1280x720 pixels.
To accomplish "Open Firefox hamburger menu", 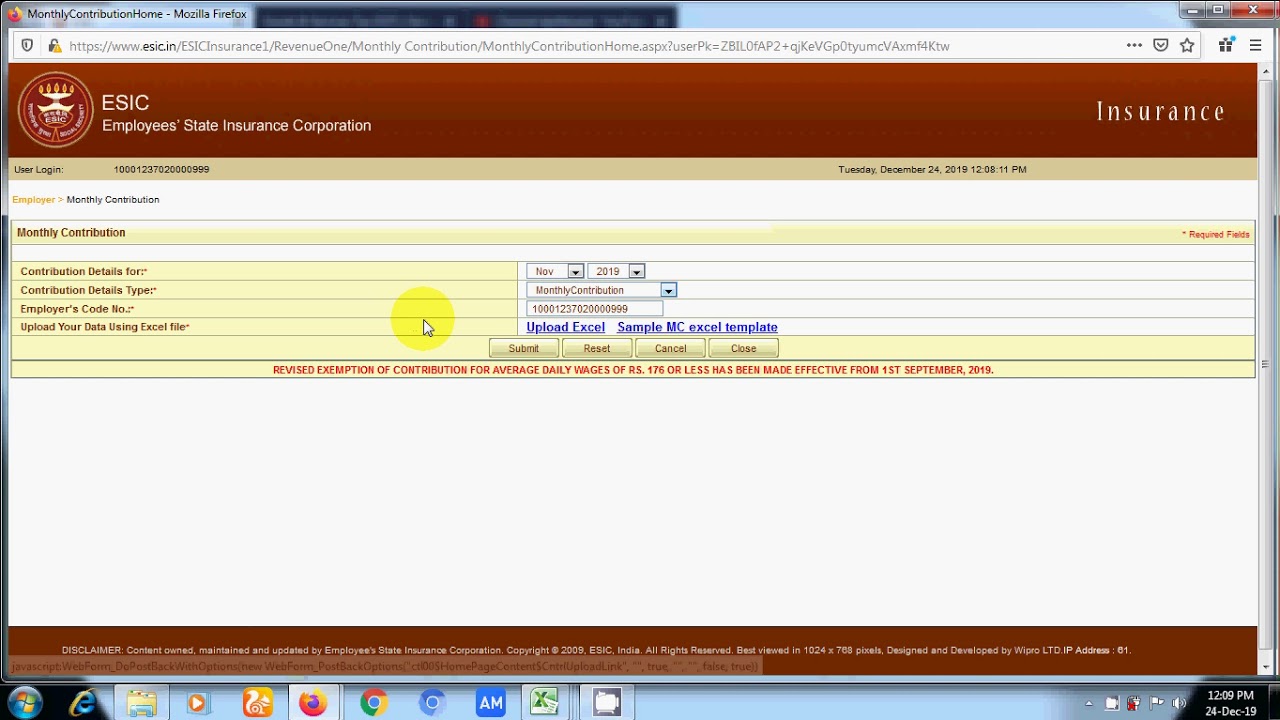I will tap(1255, 45).
